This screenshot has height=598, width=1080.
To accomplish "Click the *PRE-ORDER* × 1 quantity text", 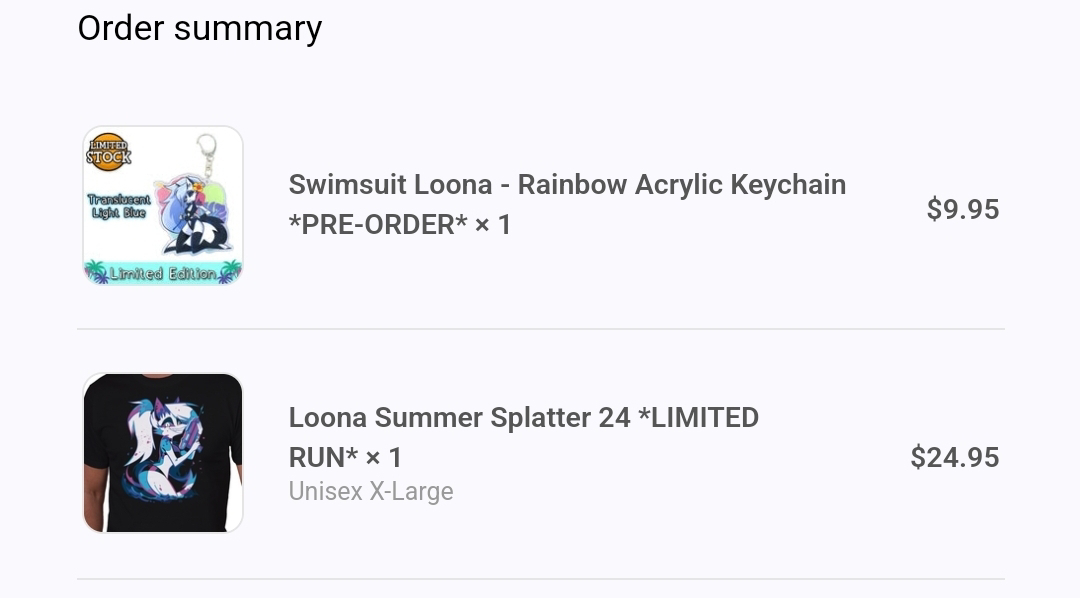I will pyautogui.click(x=400, y=225).
